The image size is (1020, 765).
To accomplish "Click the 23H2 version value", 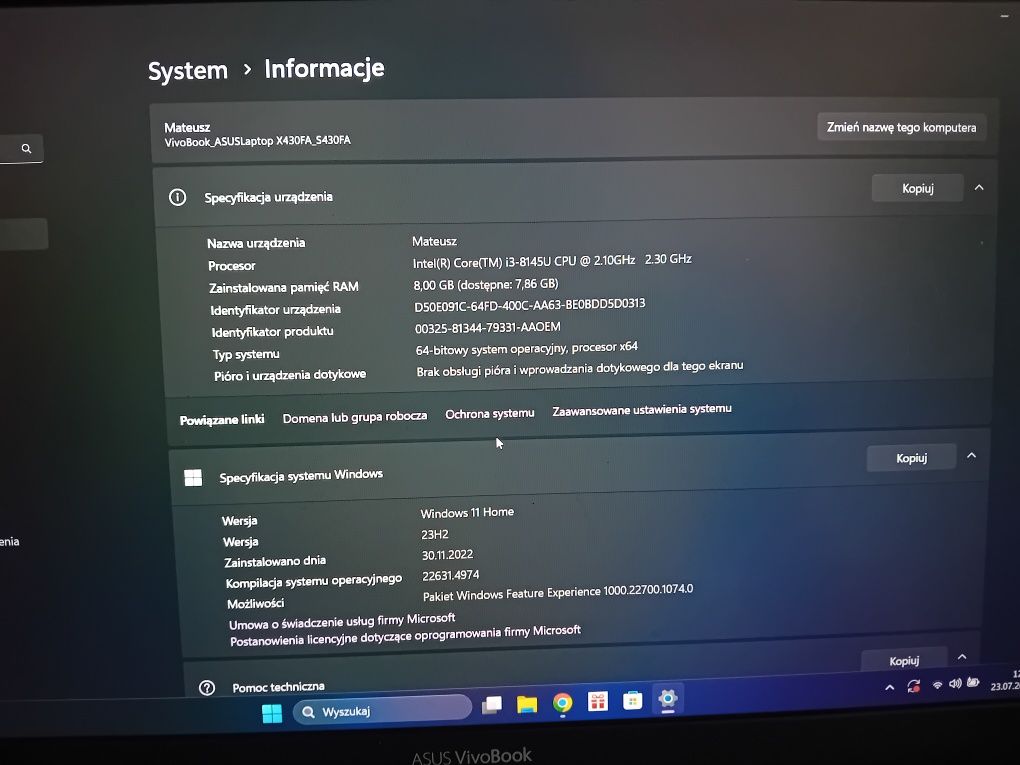I will click(x=435, y=535).
